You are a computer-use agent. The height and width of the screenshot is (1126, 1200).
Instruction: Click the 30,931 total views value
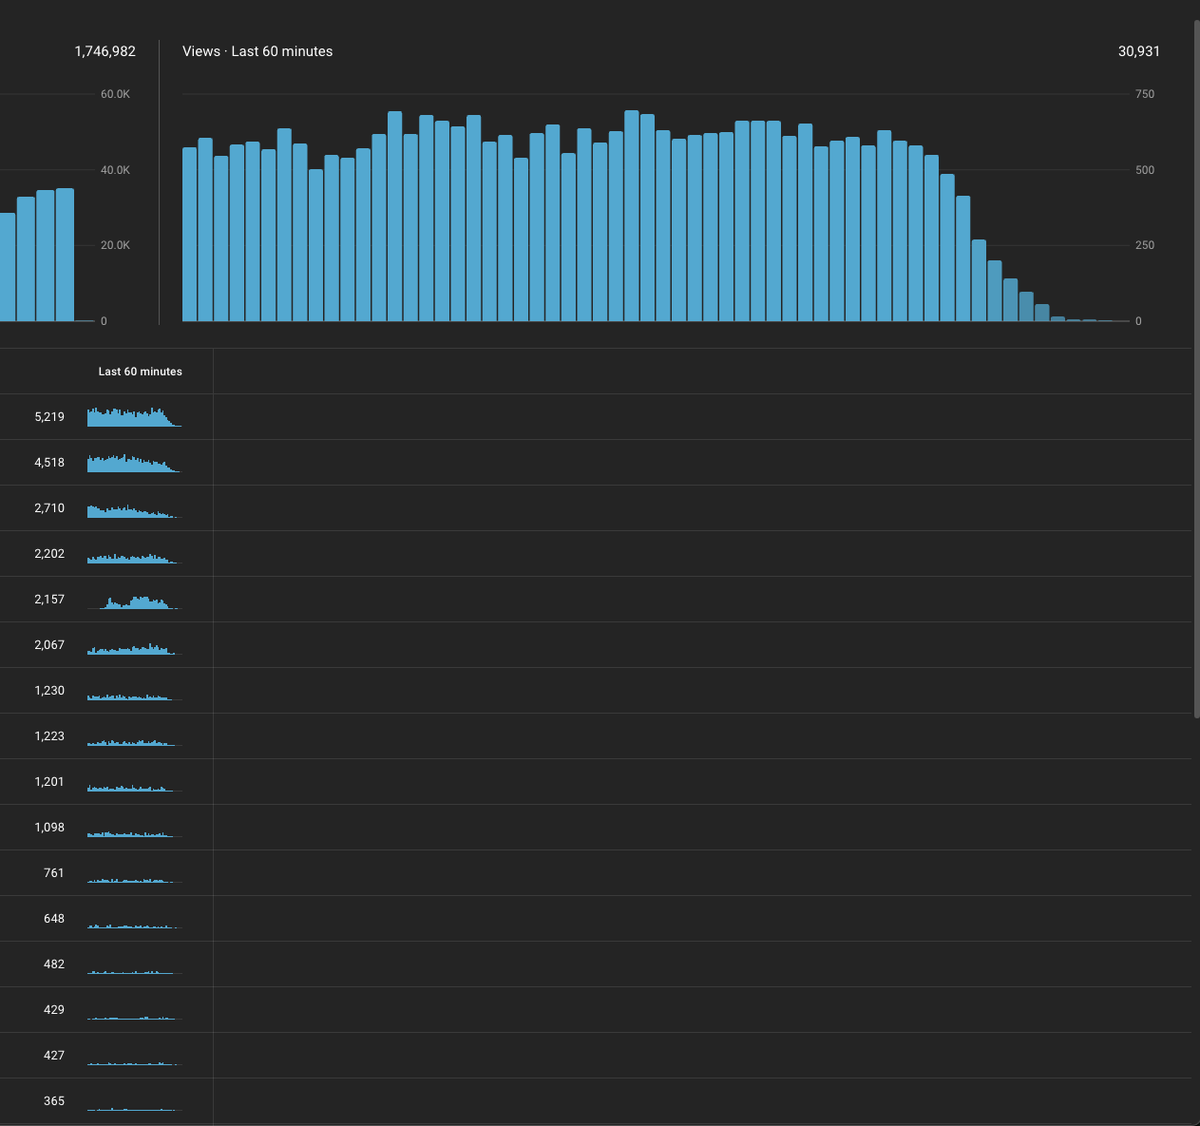1139,51
